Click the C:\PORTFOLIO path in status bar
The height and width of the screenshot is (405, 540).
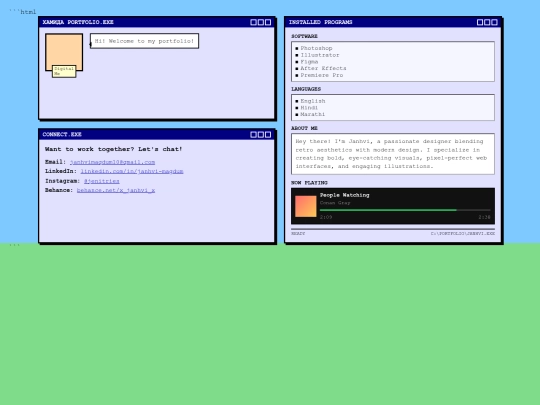click(463, 233)
